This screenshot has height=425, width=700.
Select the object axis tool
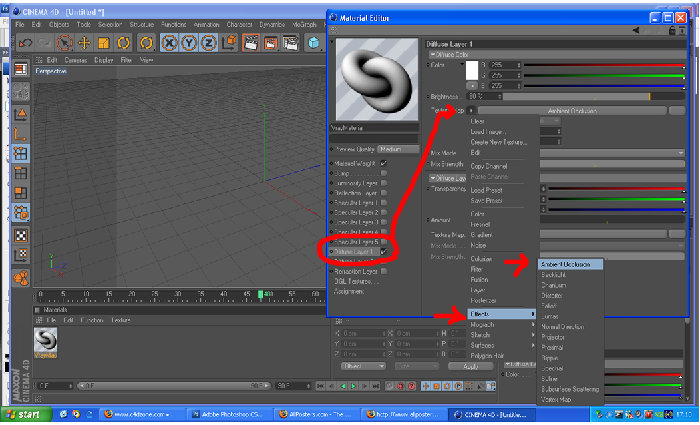coord(21,133)
